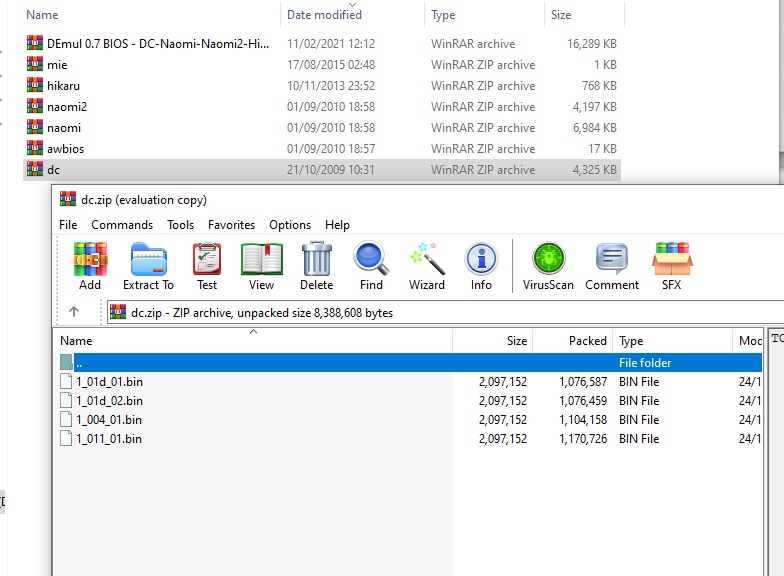The height and width of the screenshot is (576, 784).
Task: Click WinRAR title bar icon of dc.zip
Action: 68,199
